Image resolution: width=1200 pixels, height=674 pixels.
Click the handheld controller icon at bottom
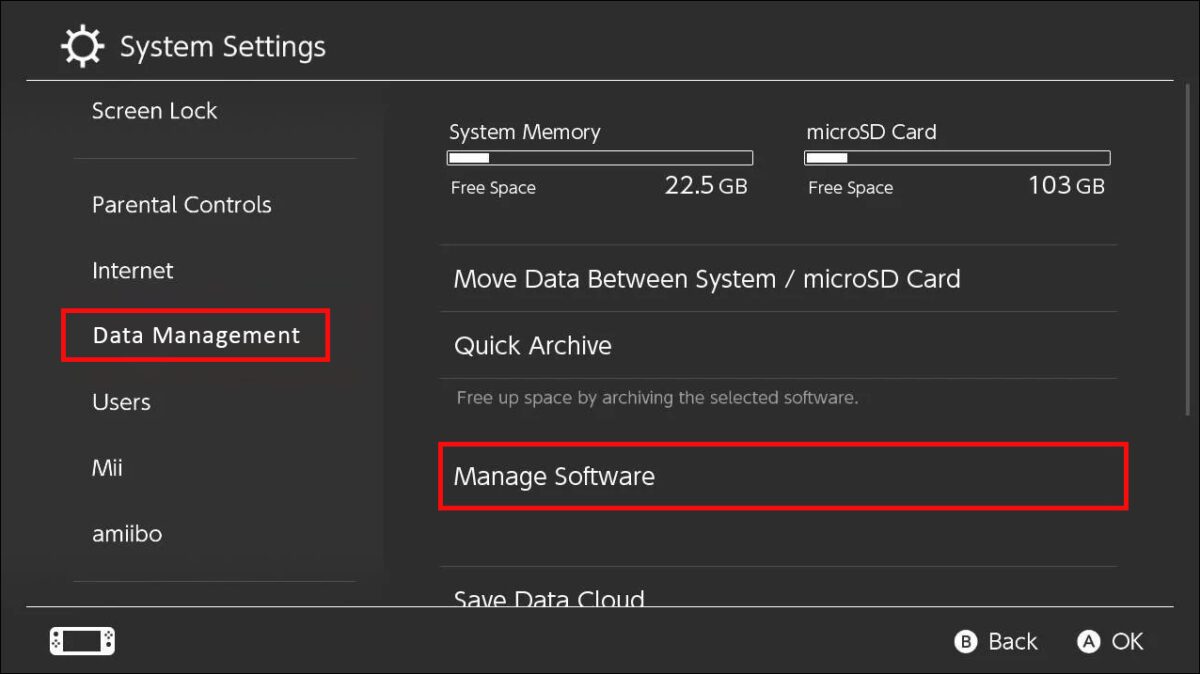point(82,641)
